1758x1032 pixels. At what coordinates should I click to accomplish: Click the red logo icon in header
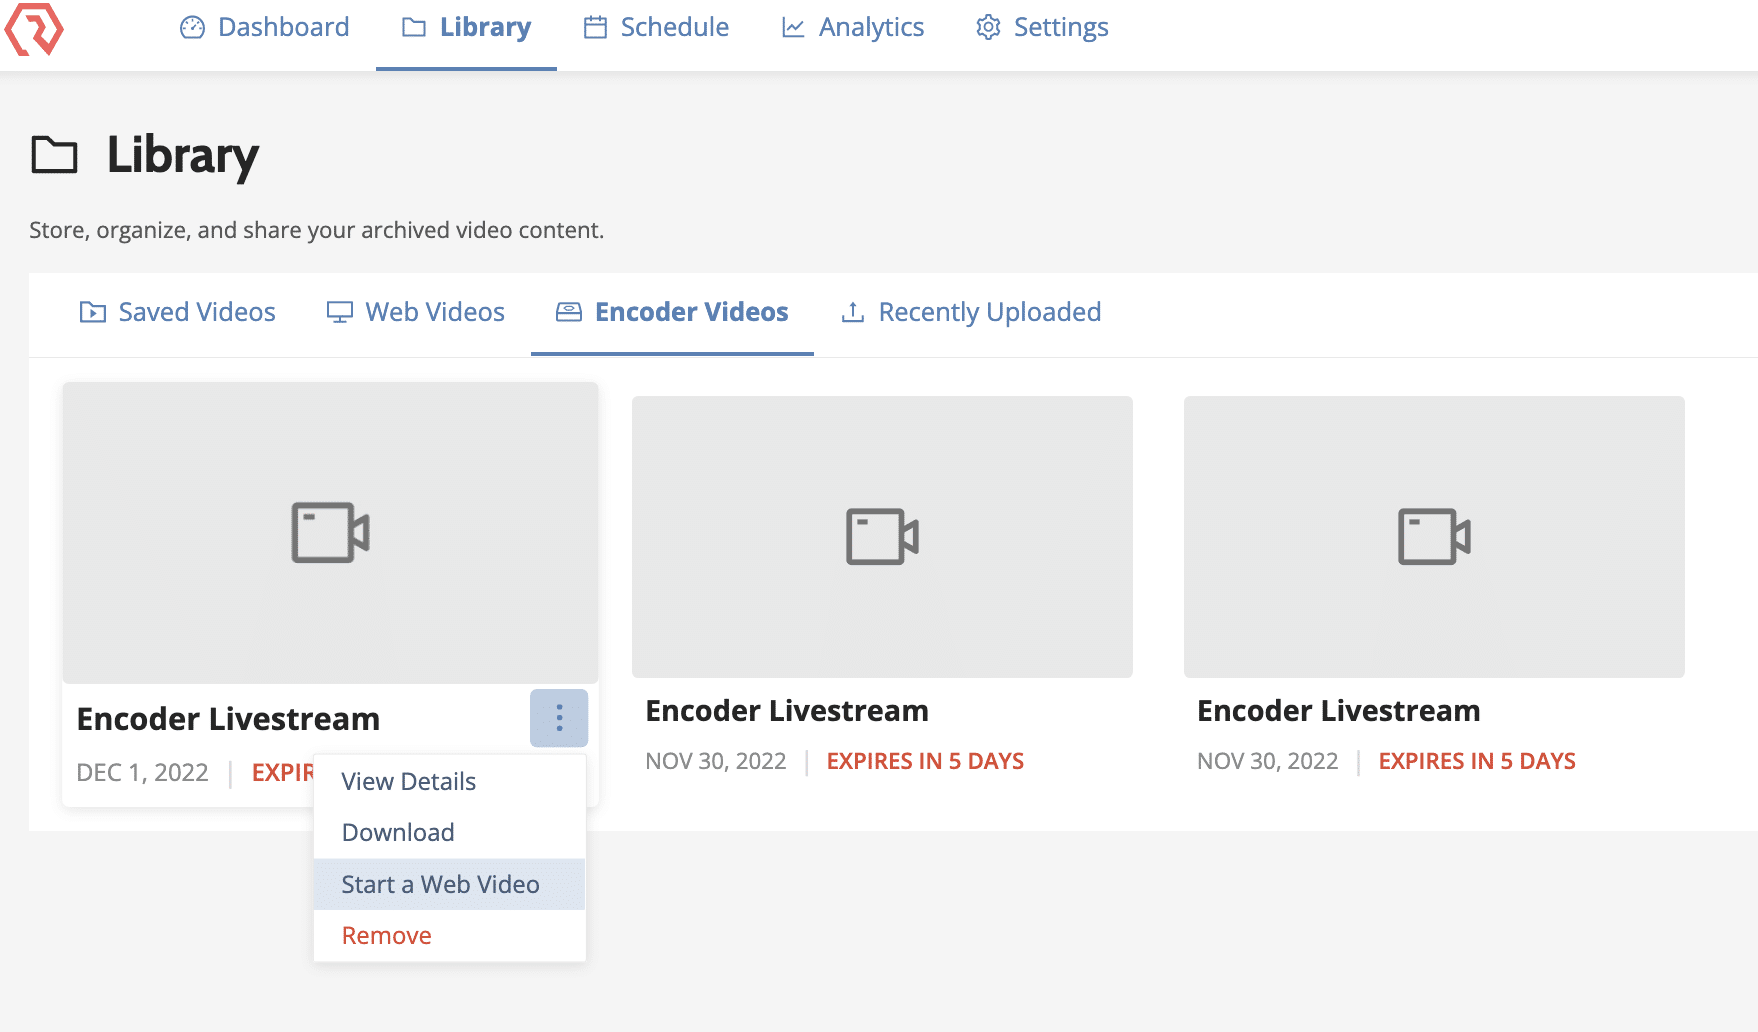point(34,28)
